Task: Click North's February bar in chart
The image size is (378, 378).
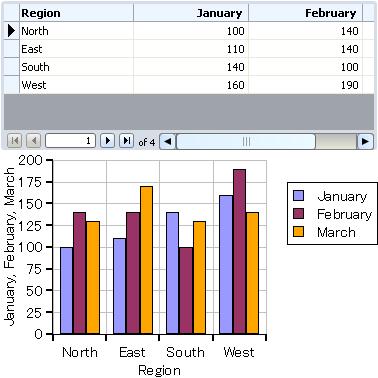Action: pyautogui.click(x=80, y=273)
